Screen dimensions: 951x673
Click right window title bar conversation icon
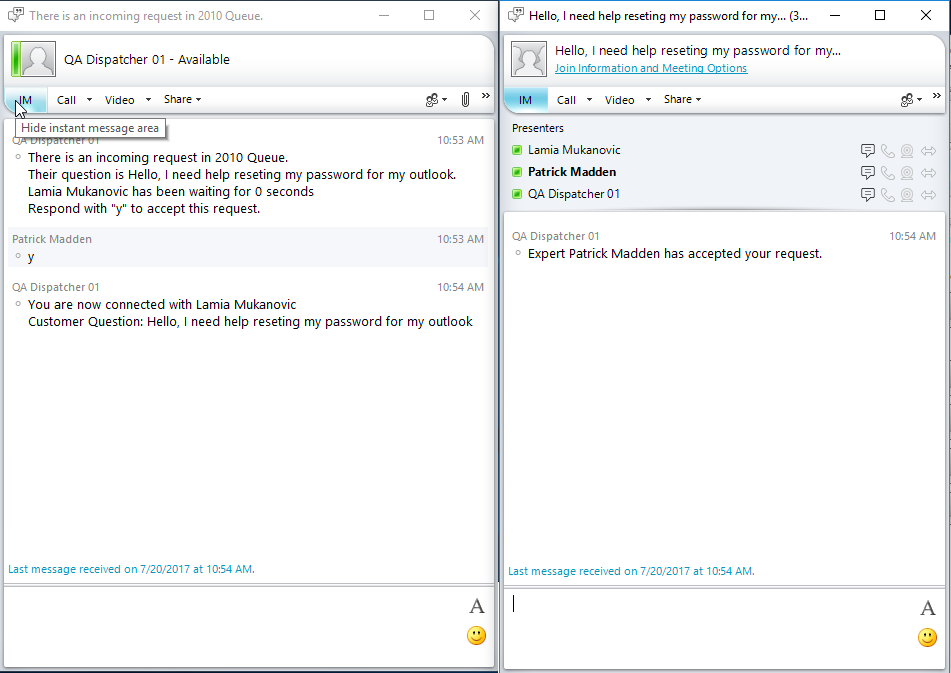coord(516,15)
